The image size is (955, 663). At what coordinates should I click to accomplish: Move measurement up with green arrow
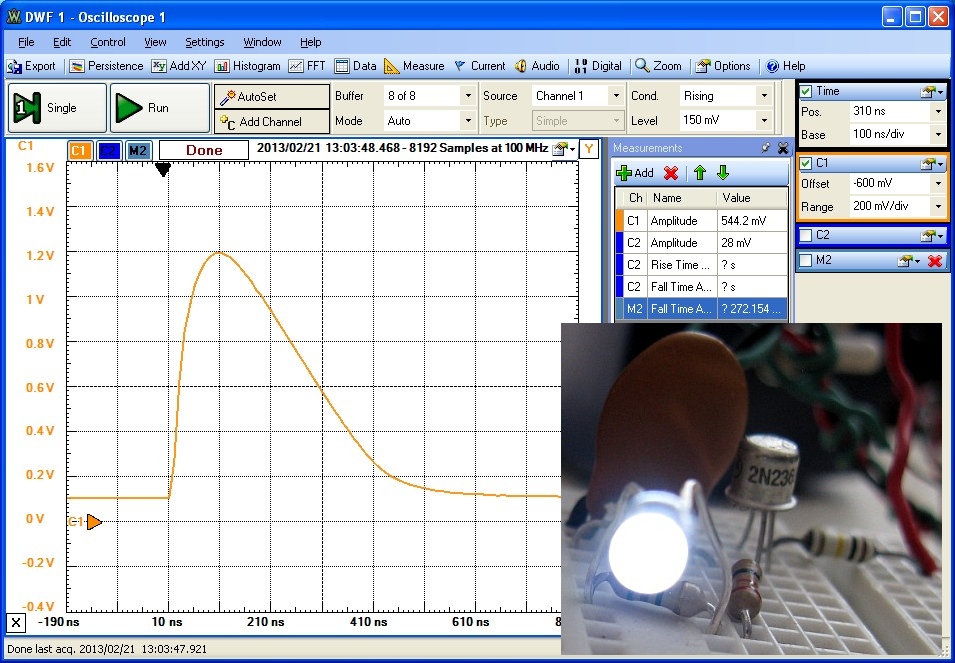pos(700,173)
